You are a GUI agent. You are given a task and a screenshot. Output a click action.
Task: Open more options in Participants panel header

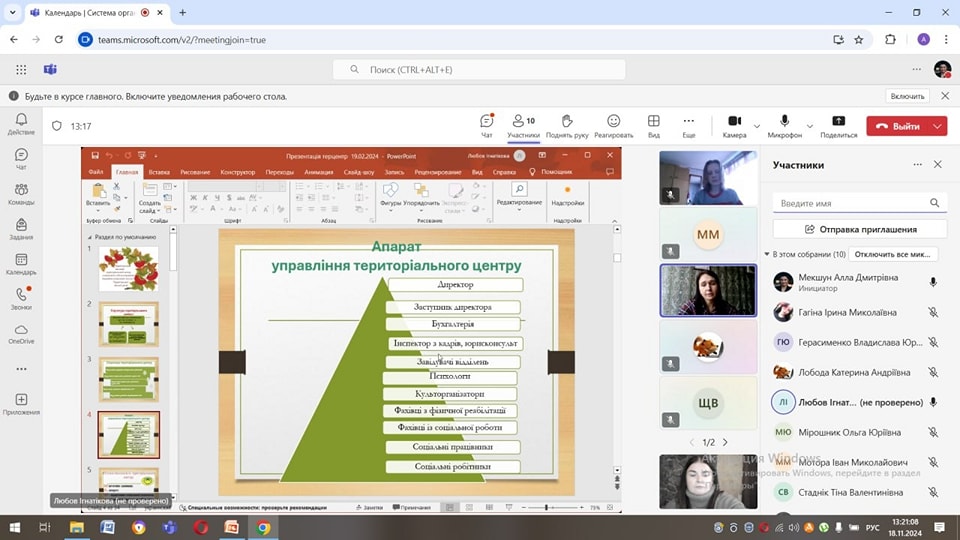click(917, 165)
